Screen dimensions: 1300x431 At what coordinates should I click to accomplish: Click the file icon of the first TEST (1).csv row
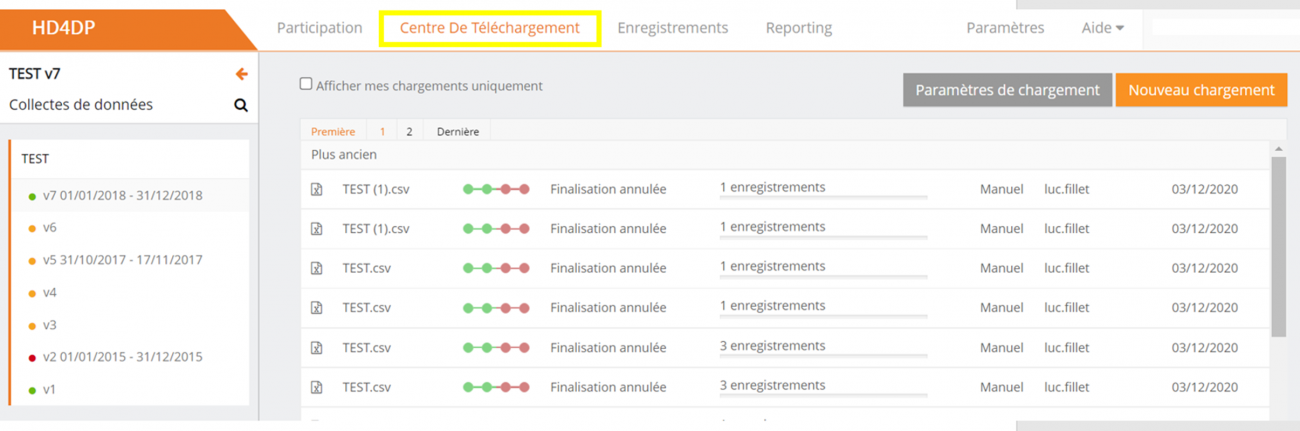(x=317, y=189)
